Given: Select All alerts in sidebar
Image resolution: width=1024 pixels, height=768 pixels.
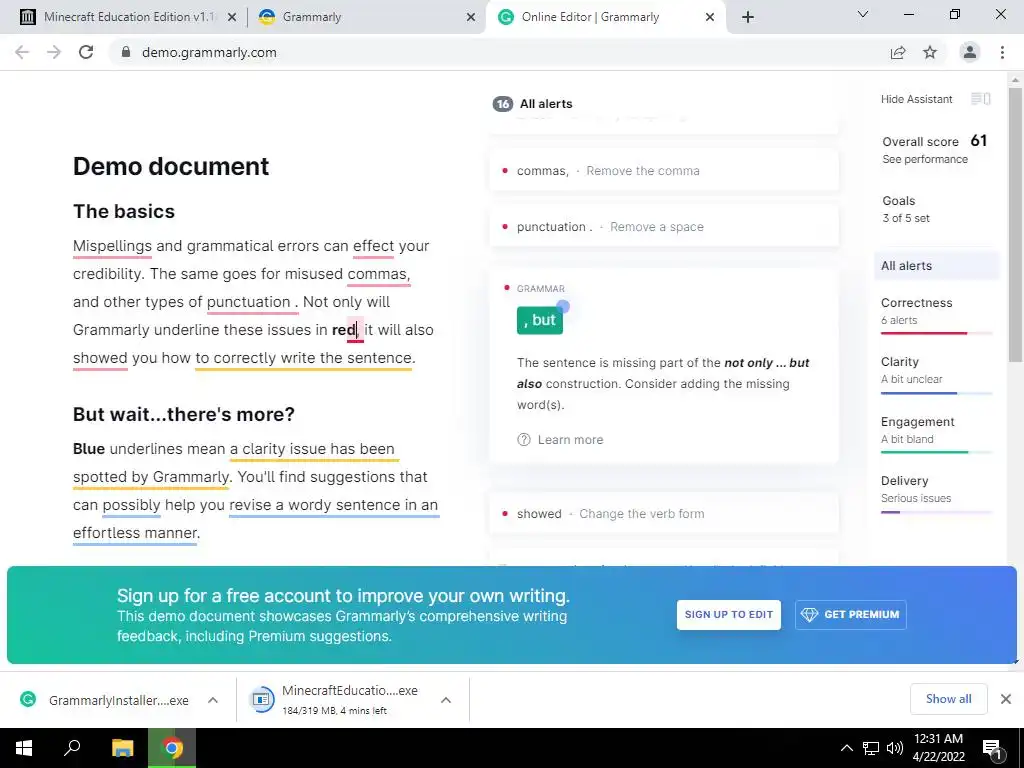Looking at the screenshot, I should 936,266.
